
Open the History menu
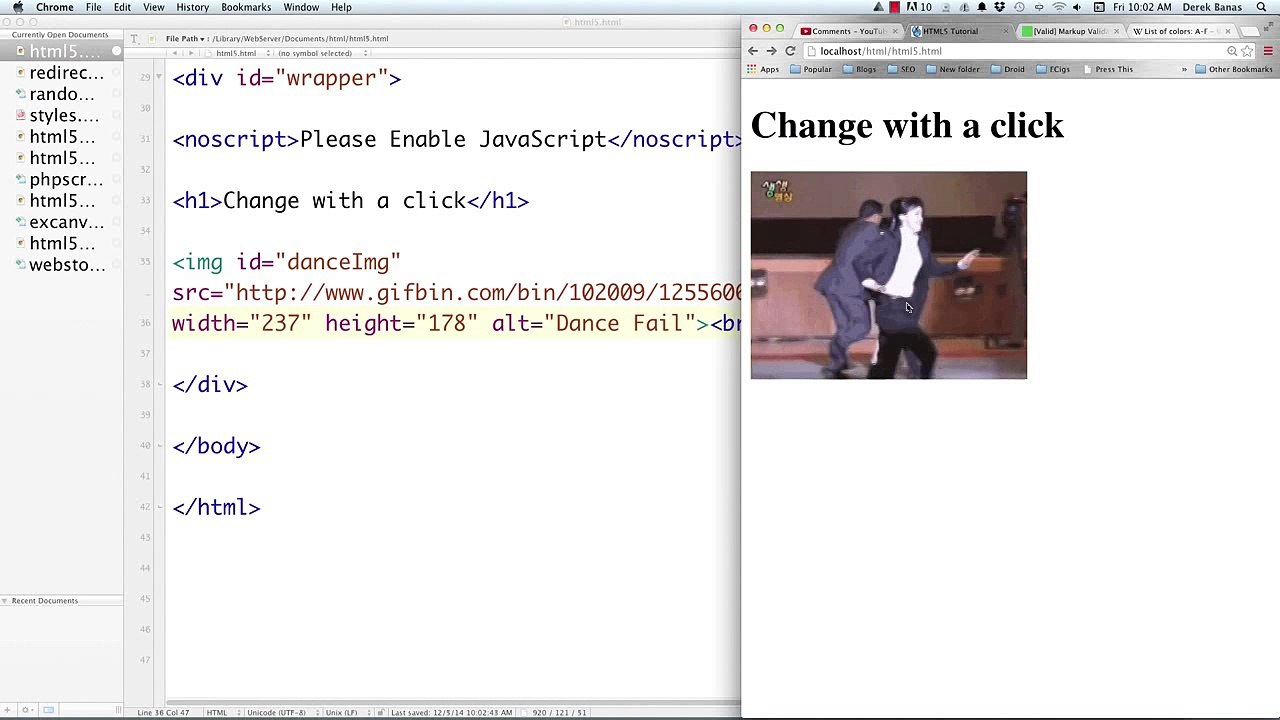(193, 7)
